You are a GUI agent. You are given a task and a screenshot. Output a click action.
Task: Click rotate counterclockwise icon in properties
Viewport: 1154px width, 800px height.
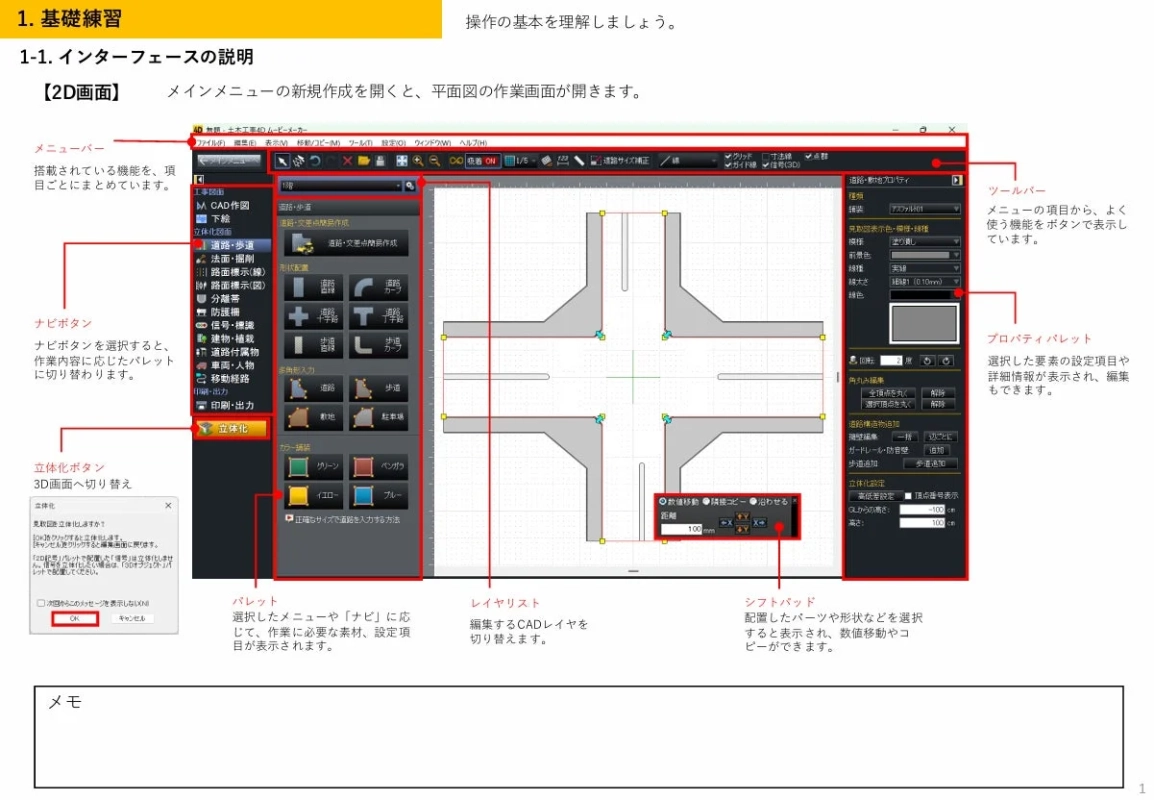pyautogui.click(x=927, y=361)
